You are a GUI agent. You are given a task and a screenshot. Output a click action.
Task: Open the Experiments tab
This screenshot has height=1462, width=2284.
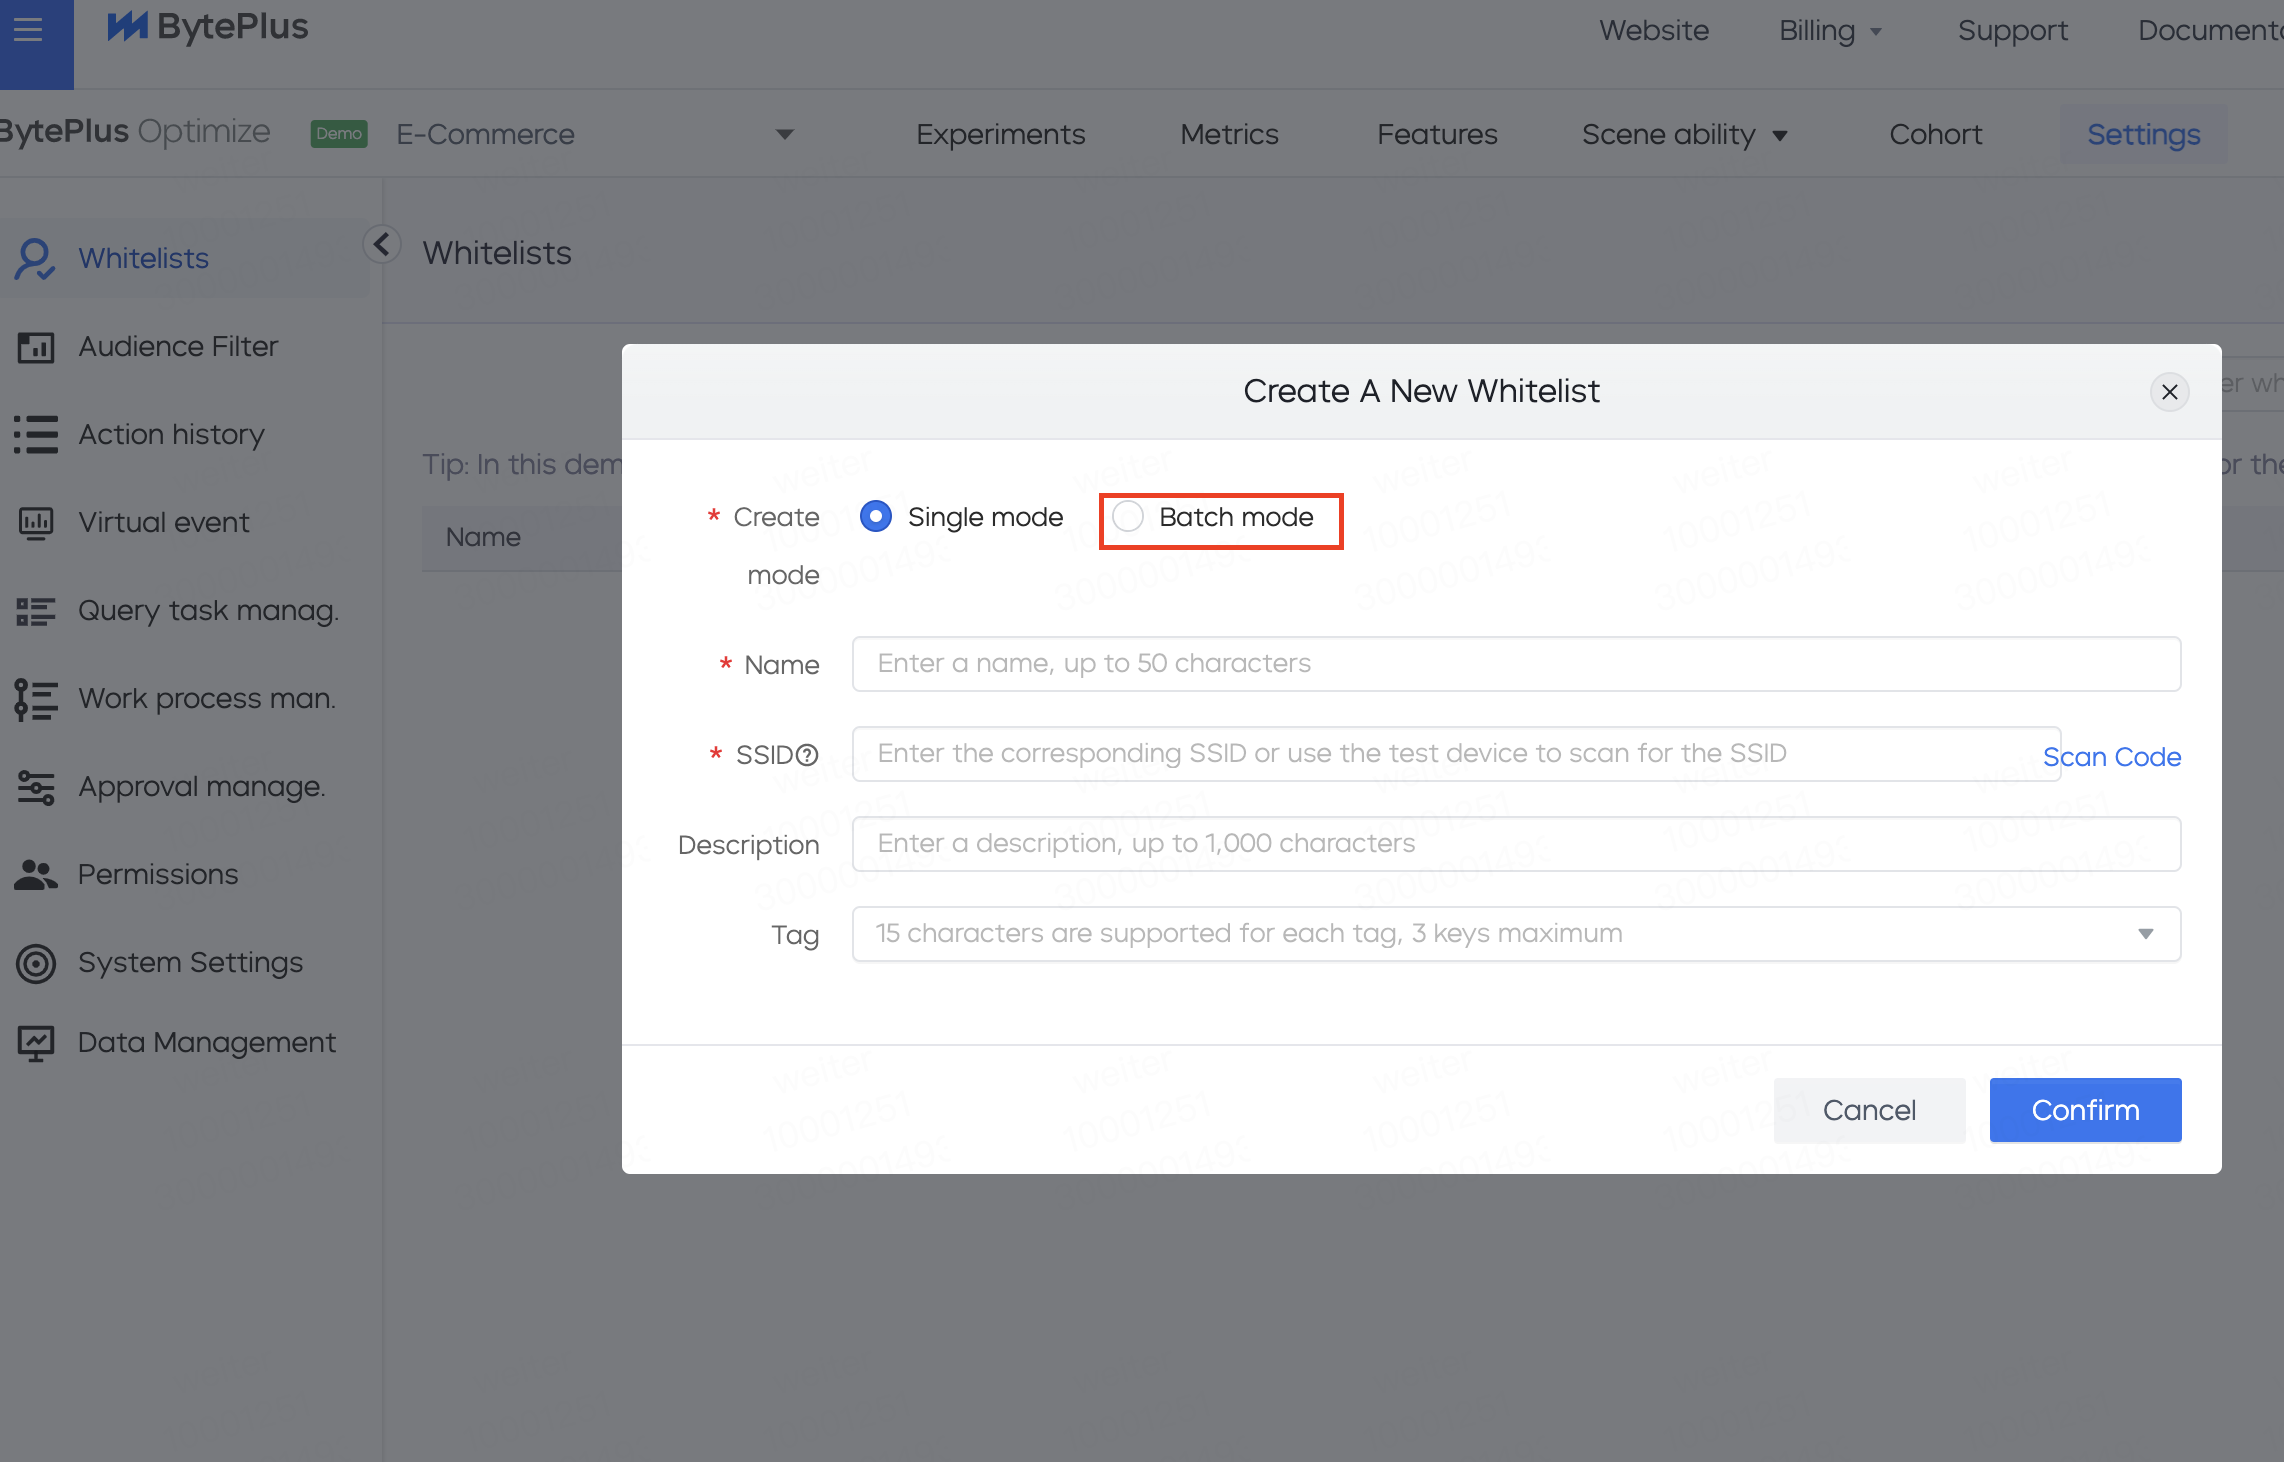(x=1000, y=135)
